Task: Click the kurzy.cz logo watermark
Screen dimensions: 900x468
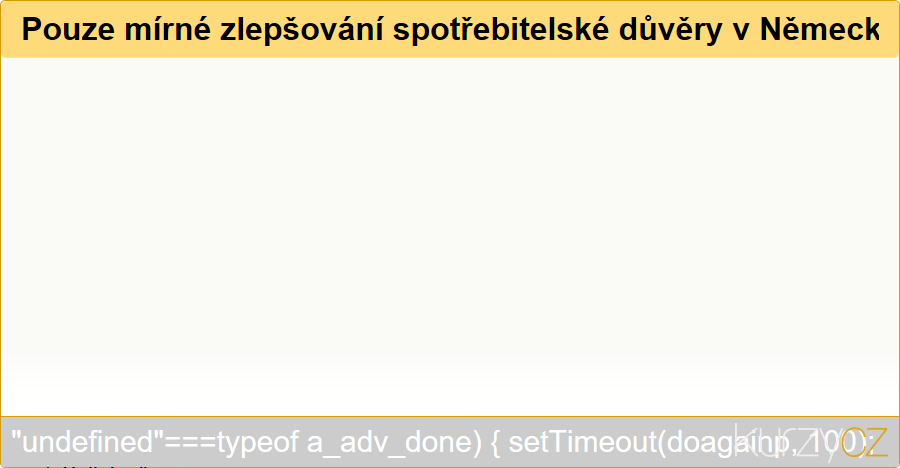Action: (x=810, y=442)
